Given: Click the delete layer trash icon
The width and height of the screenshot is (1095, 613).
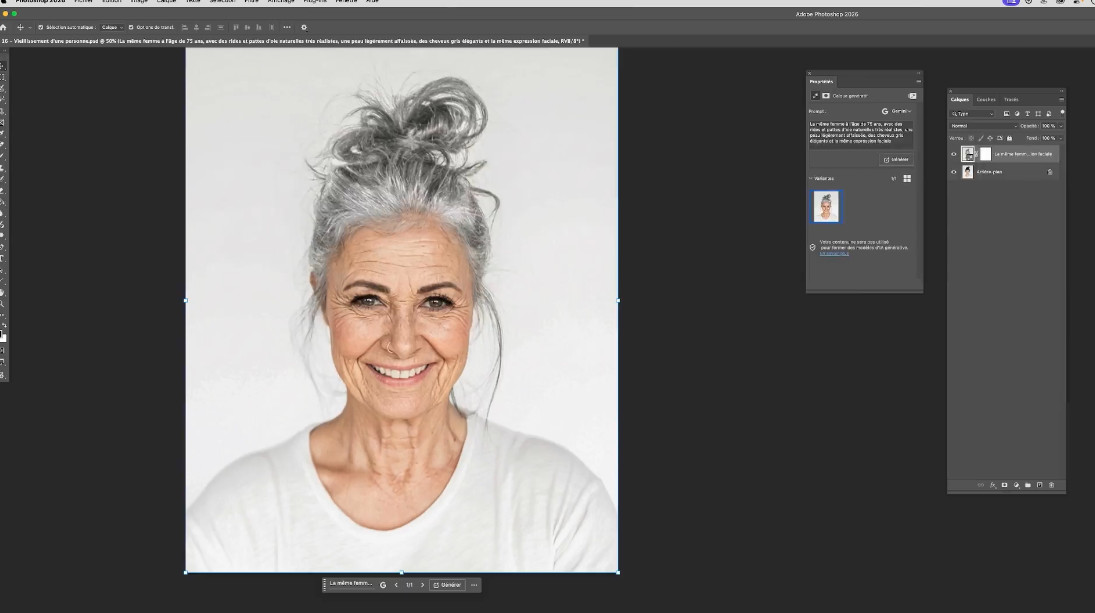Looking at the screenshot, I should (1050, 485).
